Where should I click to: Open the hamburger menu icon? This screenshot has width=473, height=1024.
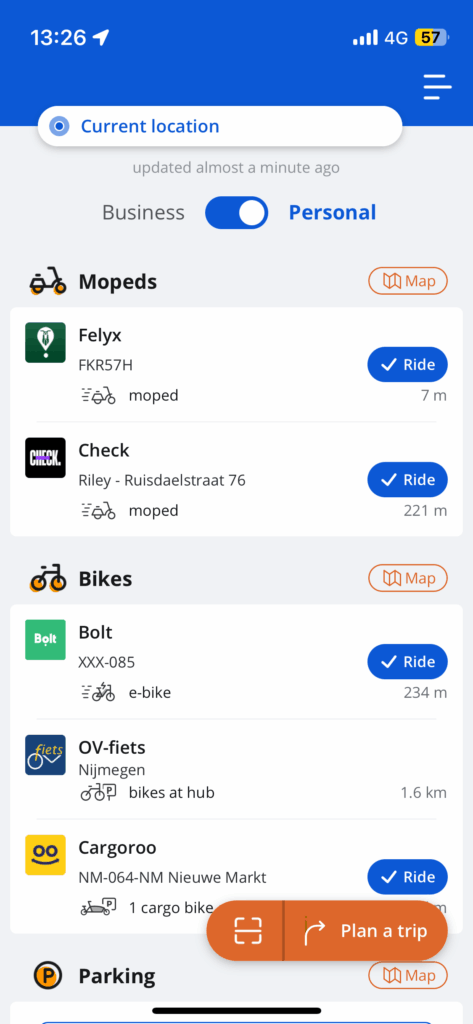click(x=437, y=87)
